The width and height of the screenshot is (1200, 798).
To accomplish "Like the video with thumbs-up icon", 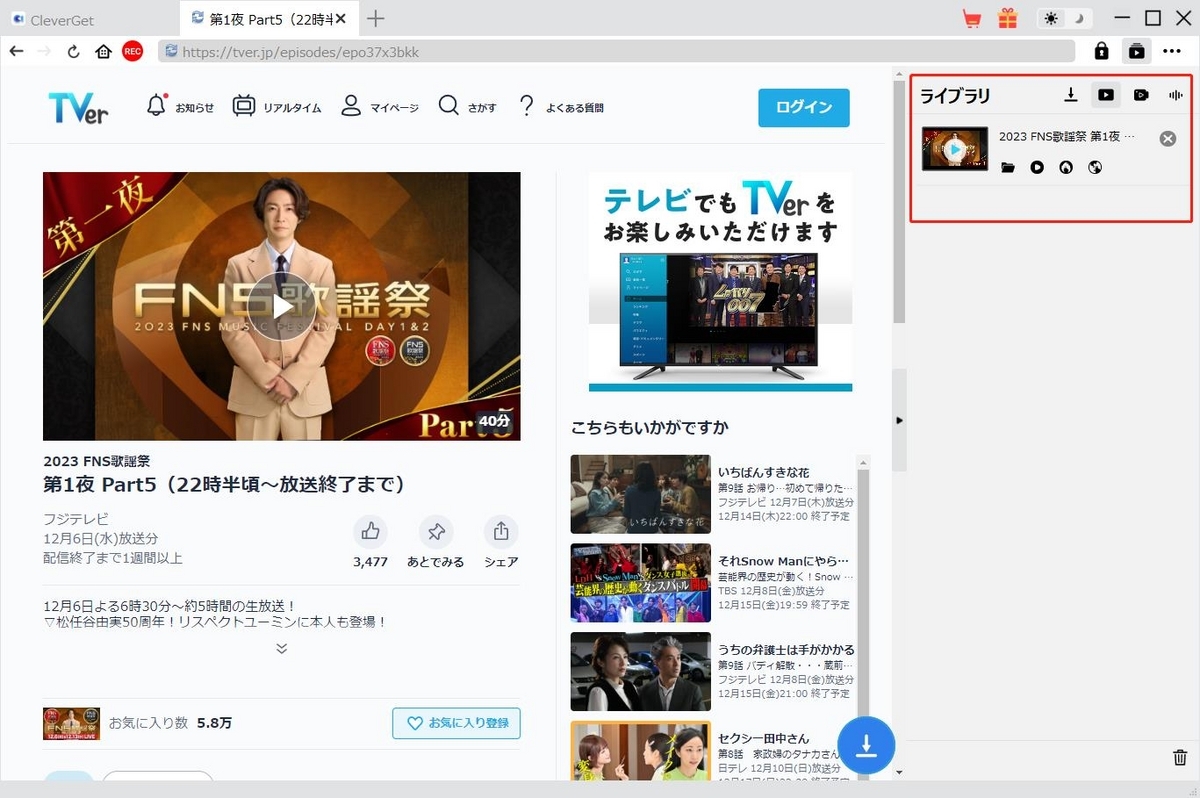I will pos(370,531).
